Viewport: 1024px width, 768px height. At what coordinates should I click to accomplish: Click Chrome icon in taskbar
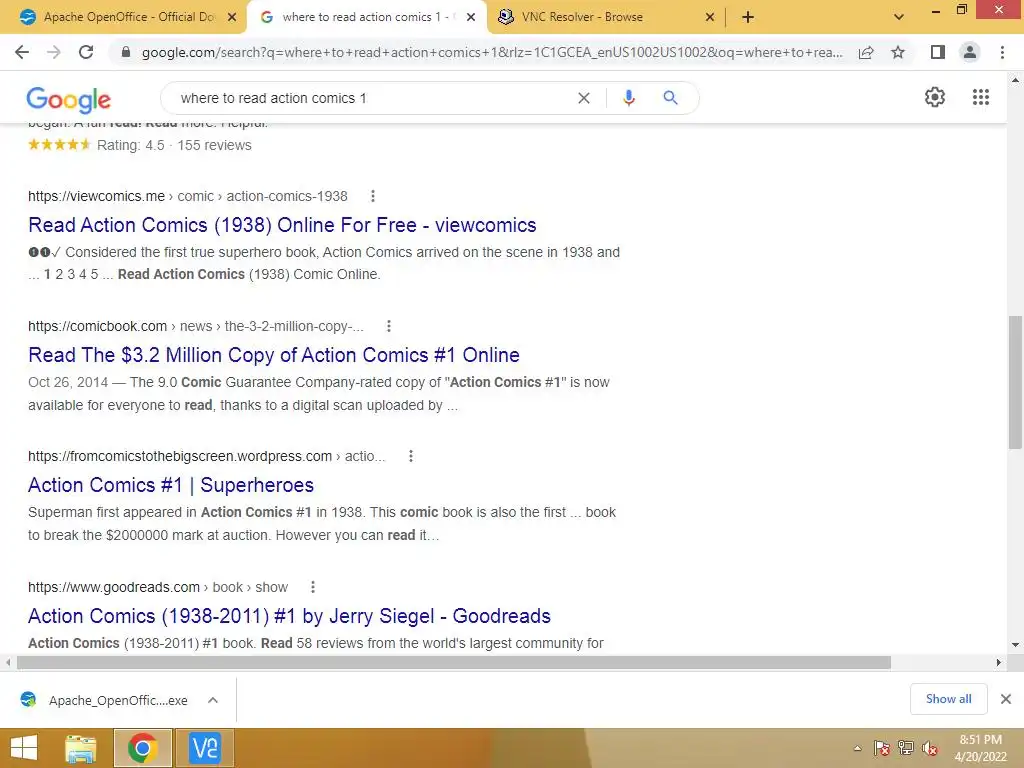[x=142, y=748]
